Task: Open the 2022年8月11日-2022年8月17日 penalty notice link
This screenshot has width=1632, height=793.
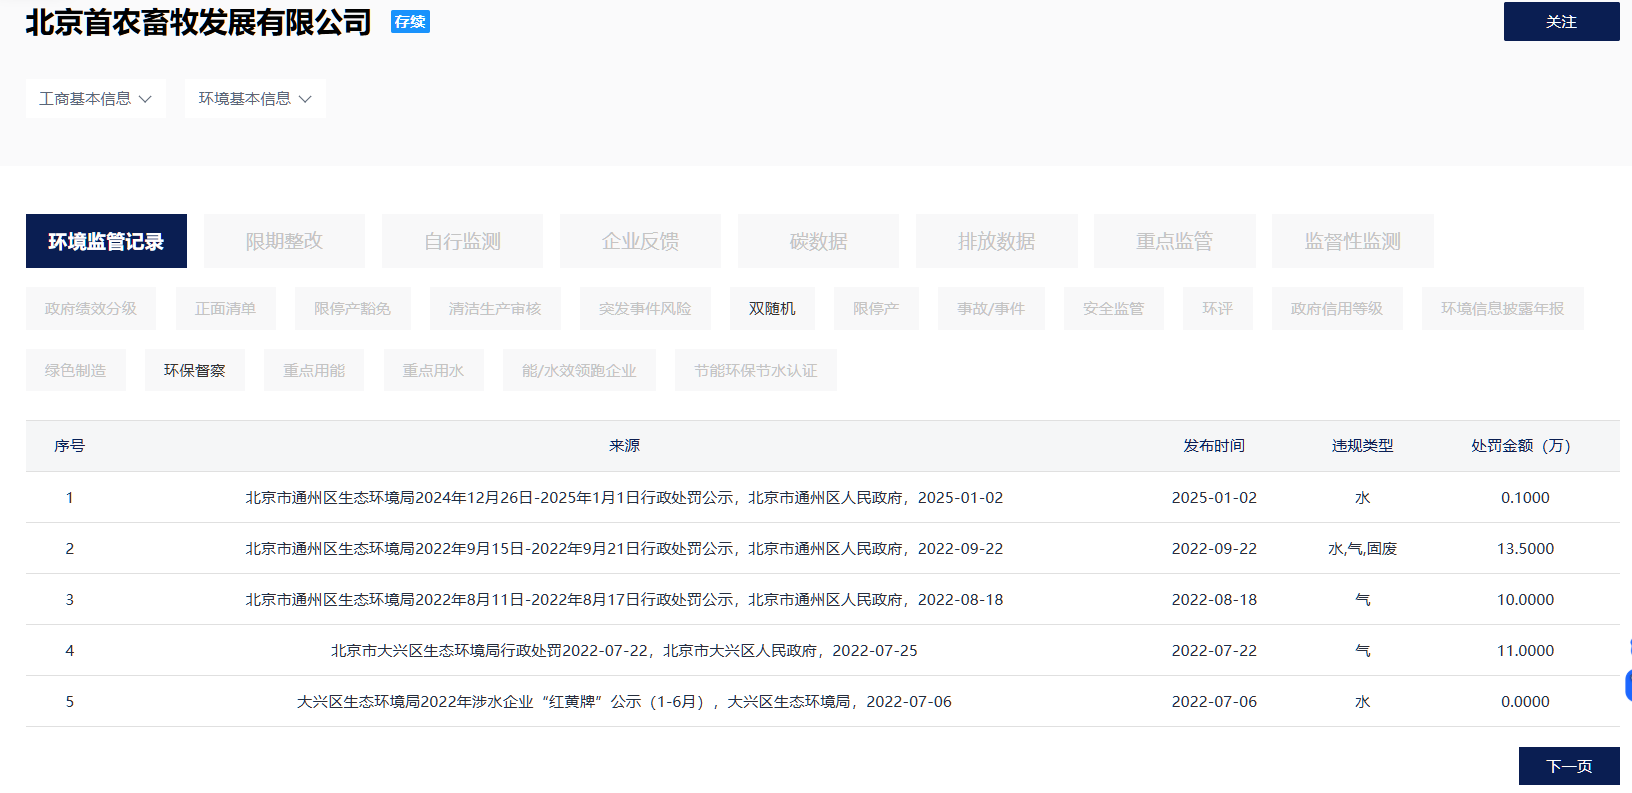Action: 624,600
